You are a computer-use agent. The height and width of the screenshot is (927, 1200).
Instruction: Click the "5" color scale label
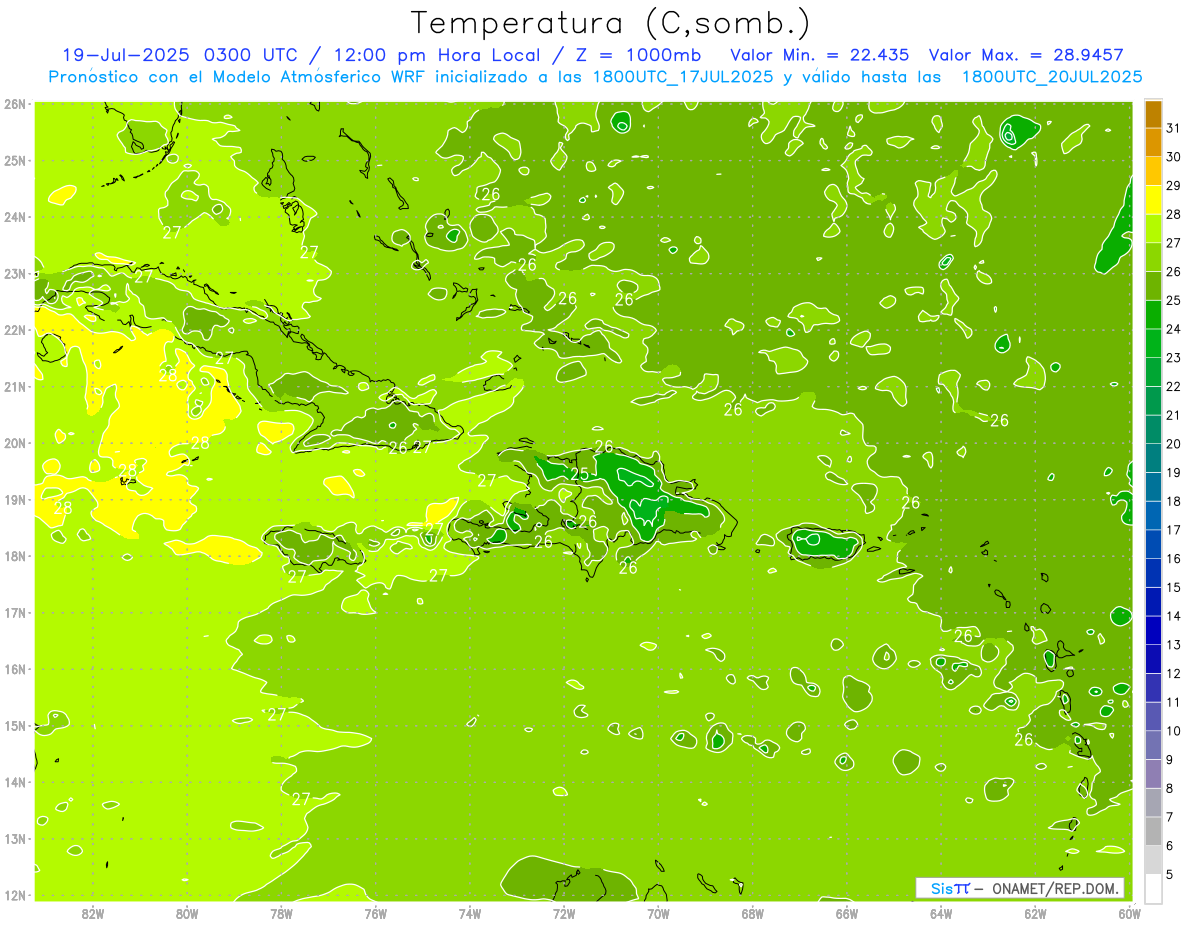click(1169, 875)
